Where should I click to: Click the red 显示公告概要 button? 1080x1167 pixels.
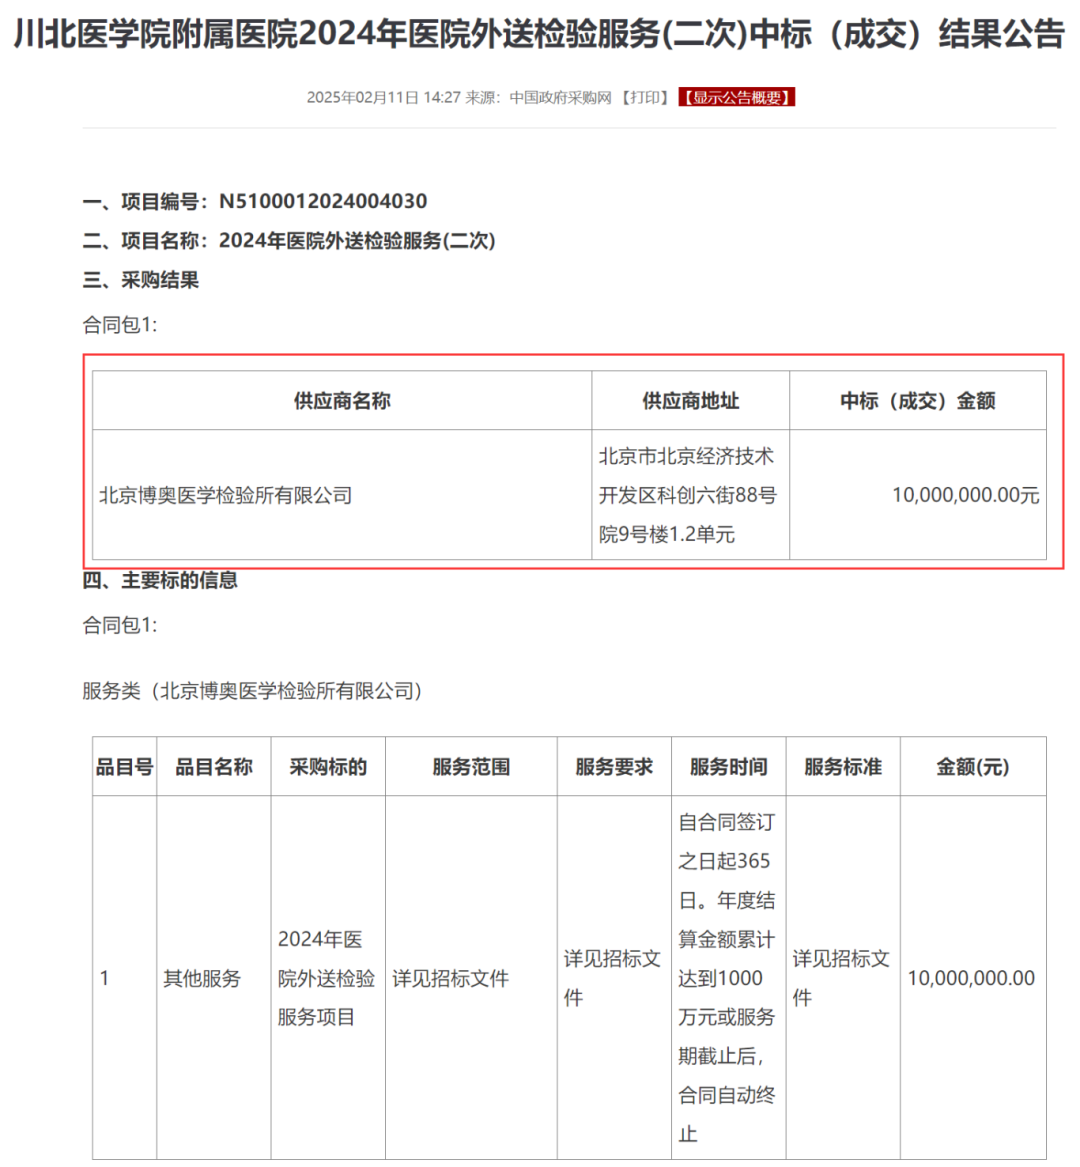(x=737, y=97)
